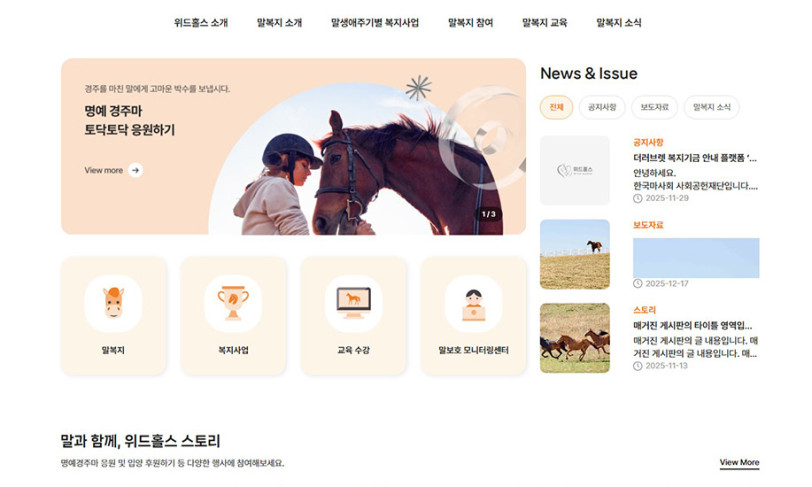Open the 말복지 교육 menu
Screen dimensions: 812x487
544,23
